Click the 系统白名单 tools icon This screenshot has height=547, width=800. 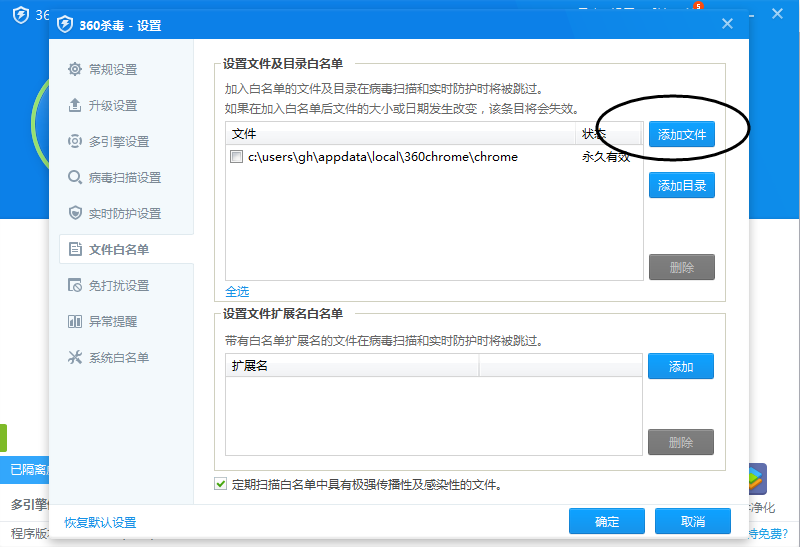75,357
